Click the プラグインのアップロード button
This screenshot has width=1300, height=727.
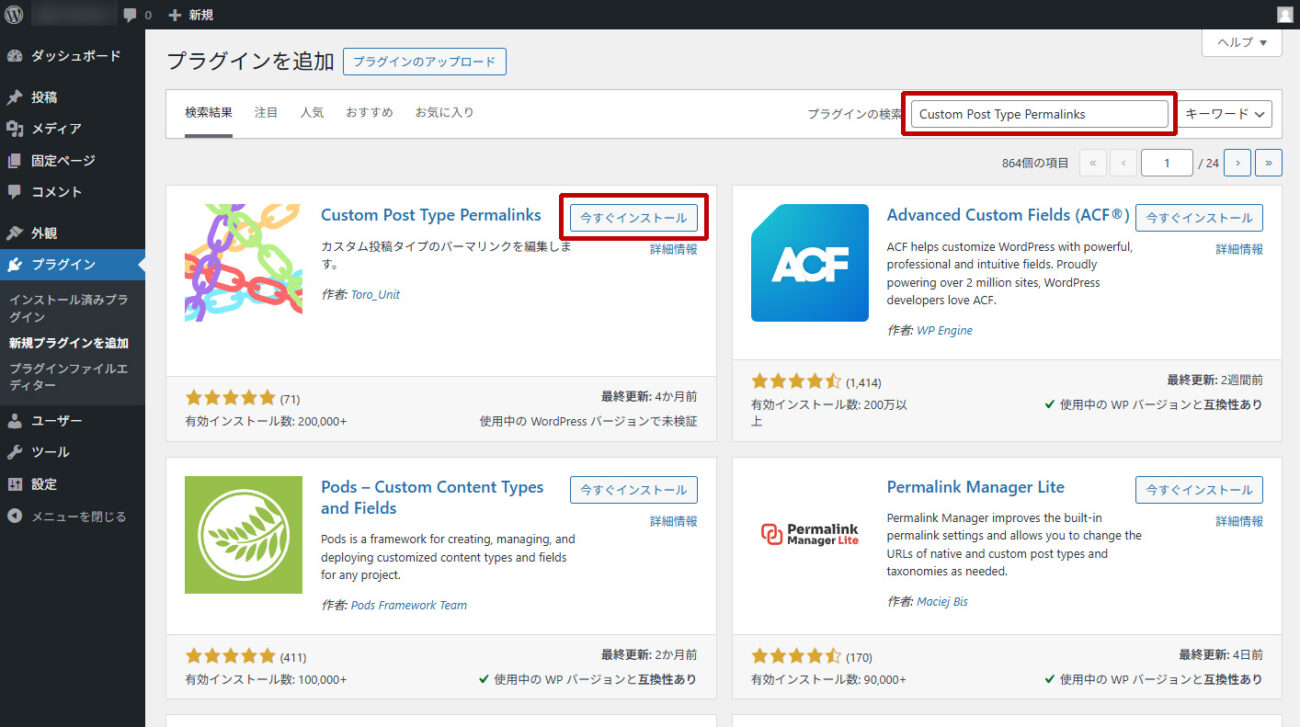tap(425, 61)
